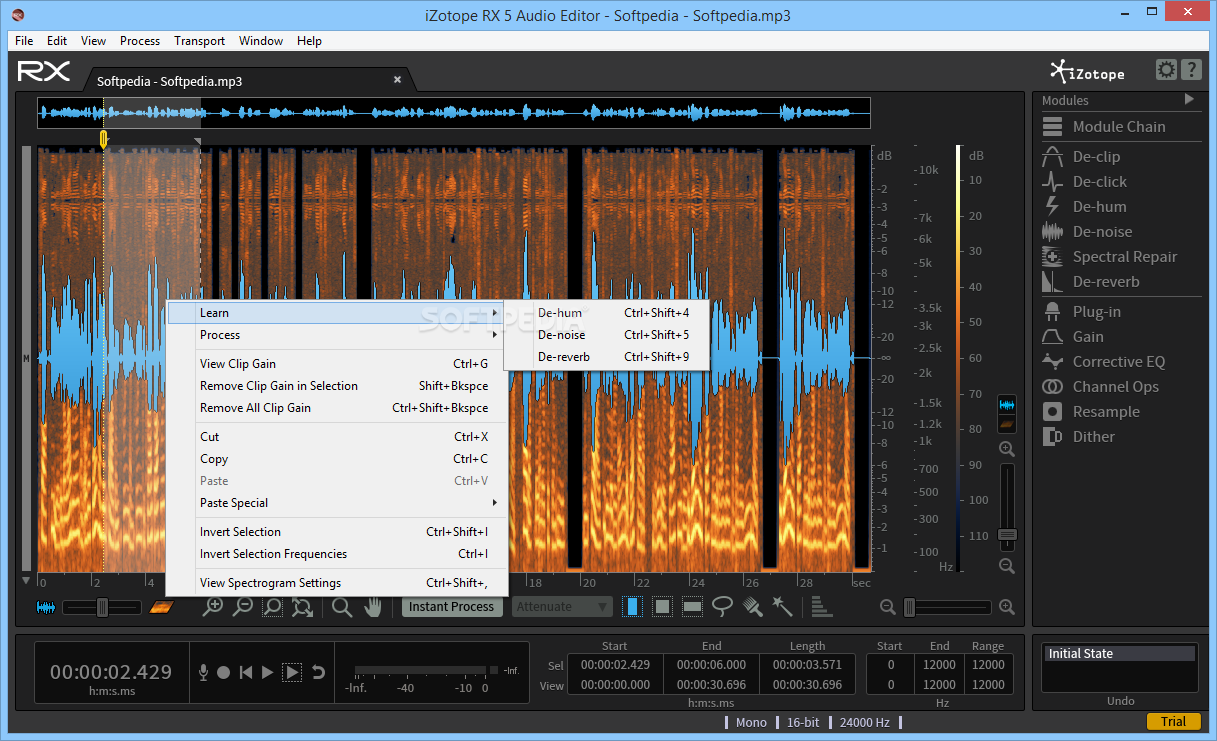
Task: Toggle play selection button in transport
Action: [292, 673]
